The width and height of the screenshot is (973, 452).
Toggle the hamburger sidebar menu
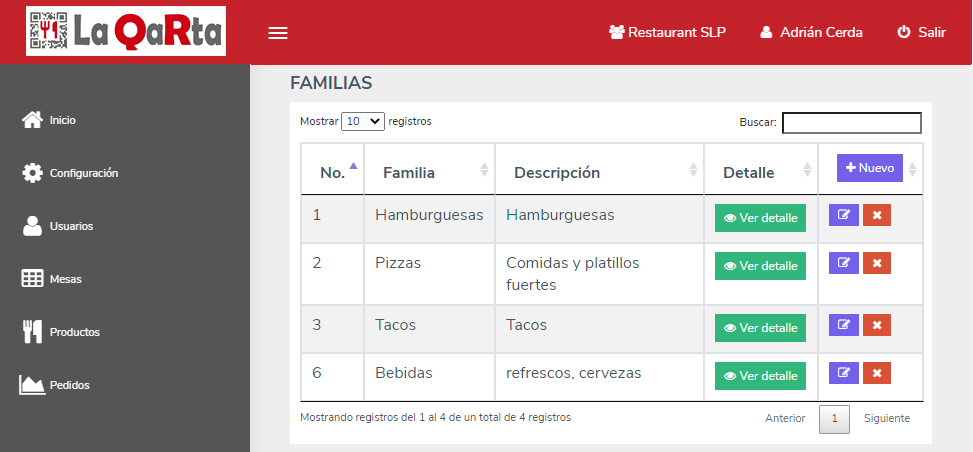coord(277,34)
